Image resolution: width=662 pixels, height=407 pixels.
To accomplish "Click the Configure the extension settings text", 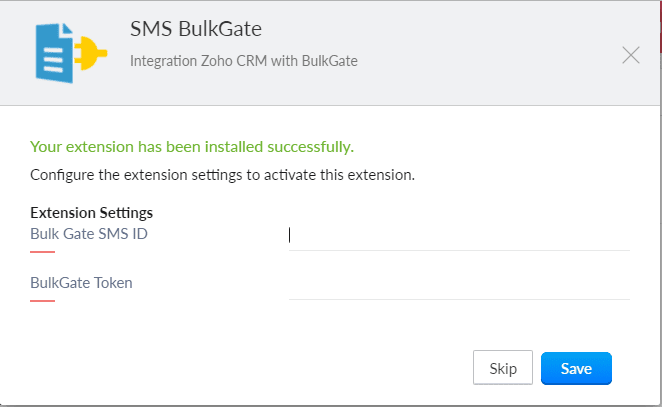I will (x=222, y=175).
